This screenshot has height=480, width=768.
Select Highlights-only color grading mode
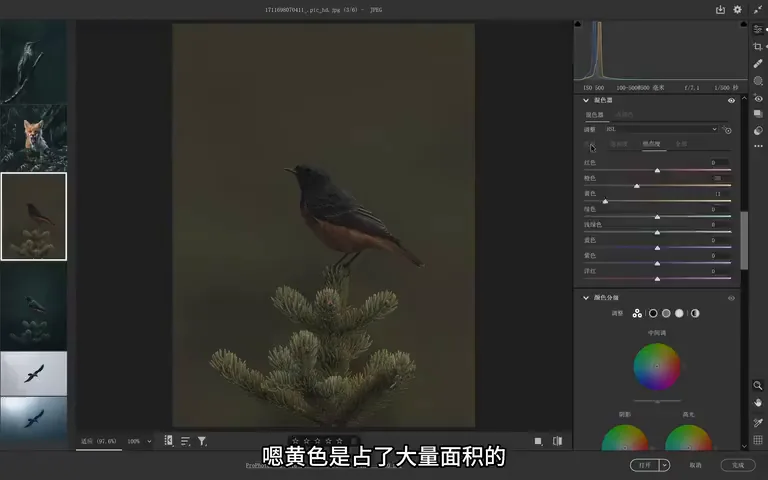pyautogui.click(x=679, y=313)
